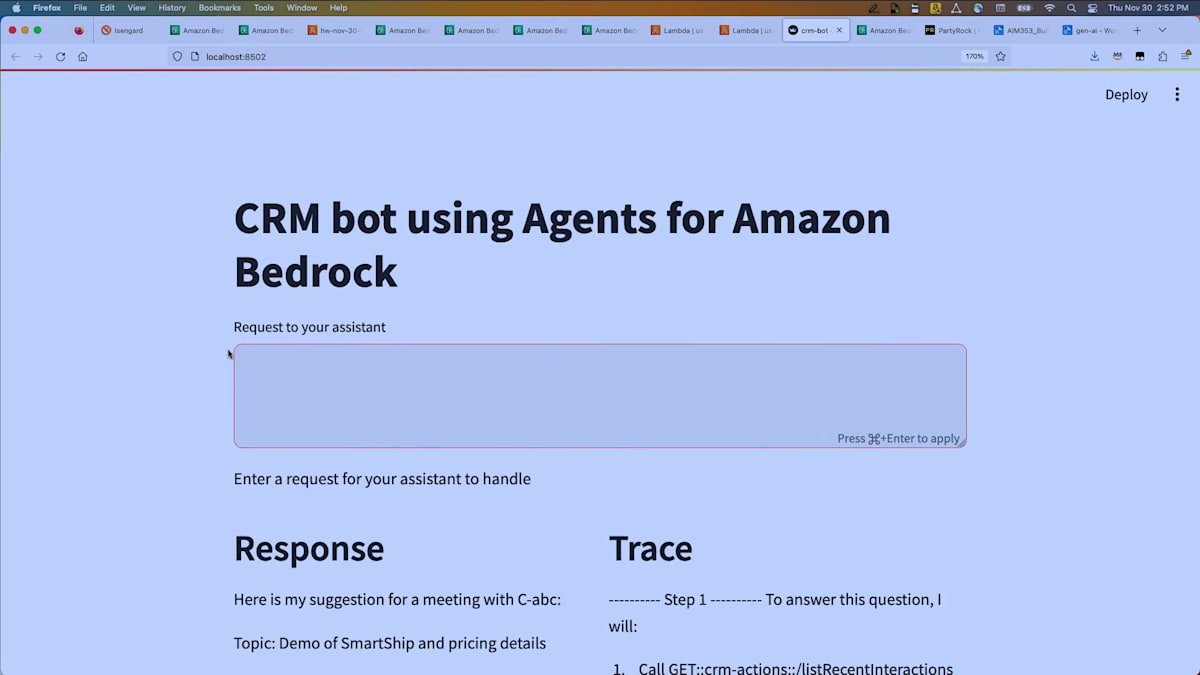Image resolution: width=1200 pixels, height=675 pixels.
Task: Click the globe icon in menu bar
Action: tap(978, 7)
